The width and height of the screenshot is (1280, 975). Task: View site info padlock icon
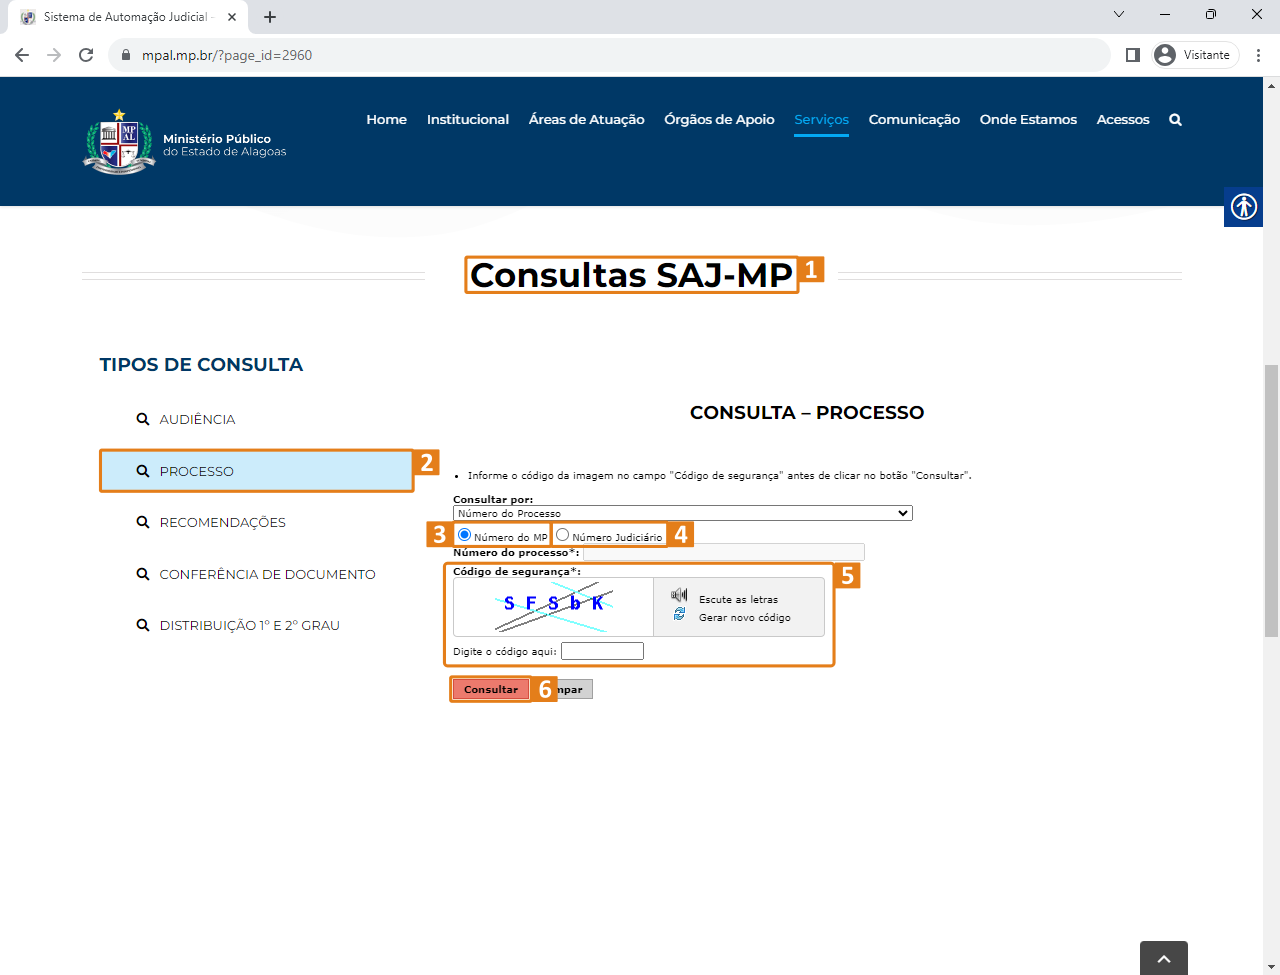point(126,55)
